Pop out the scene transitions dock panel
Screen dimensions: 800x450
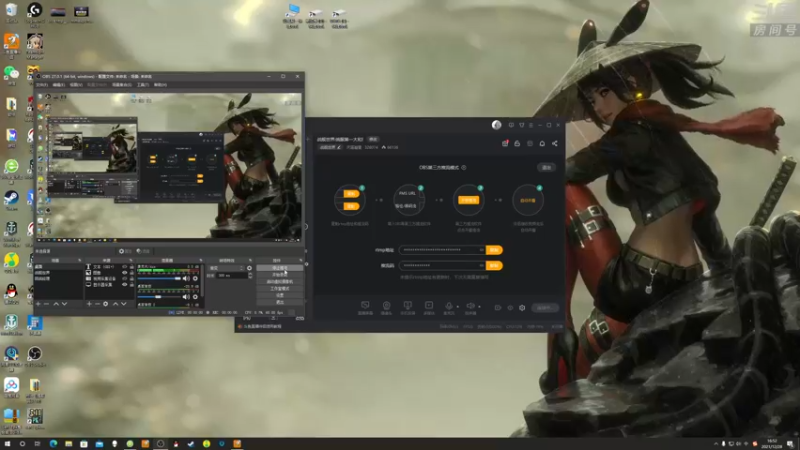coord(250,260)
